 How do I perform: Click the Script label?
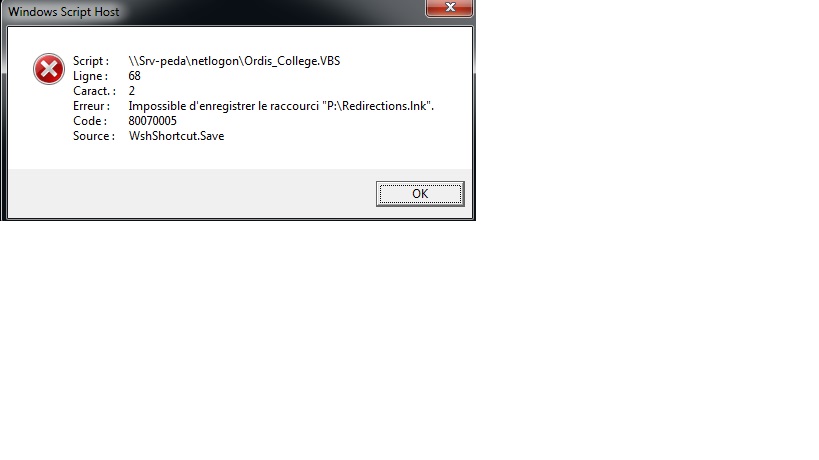91,61
